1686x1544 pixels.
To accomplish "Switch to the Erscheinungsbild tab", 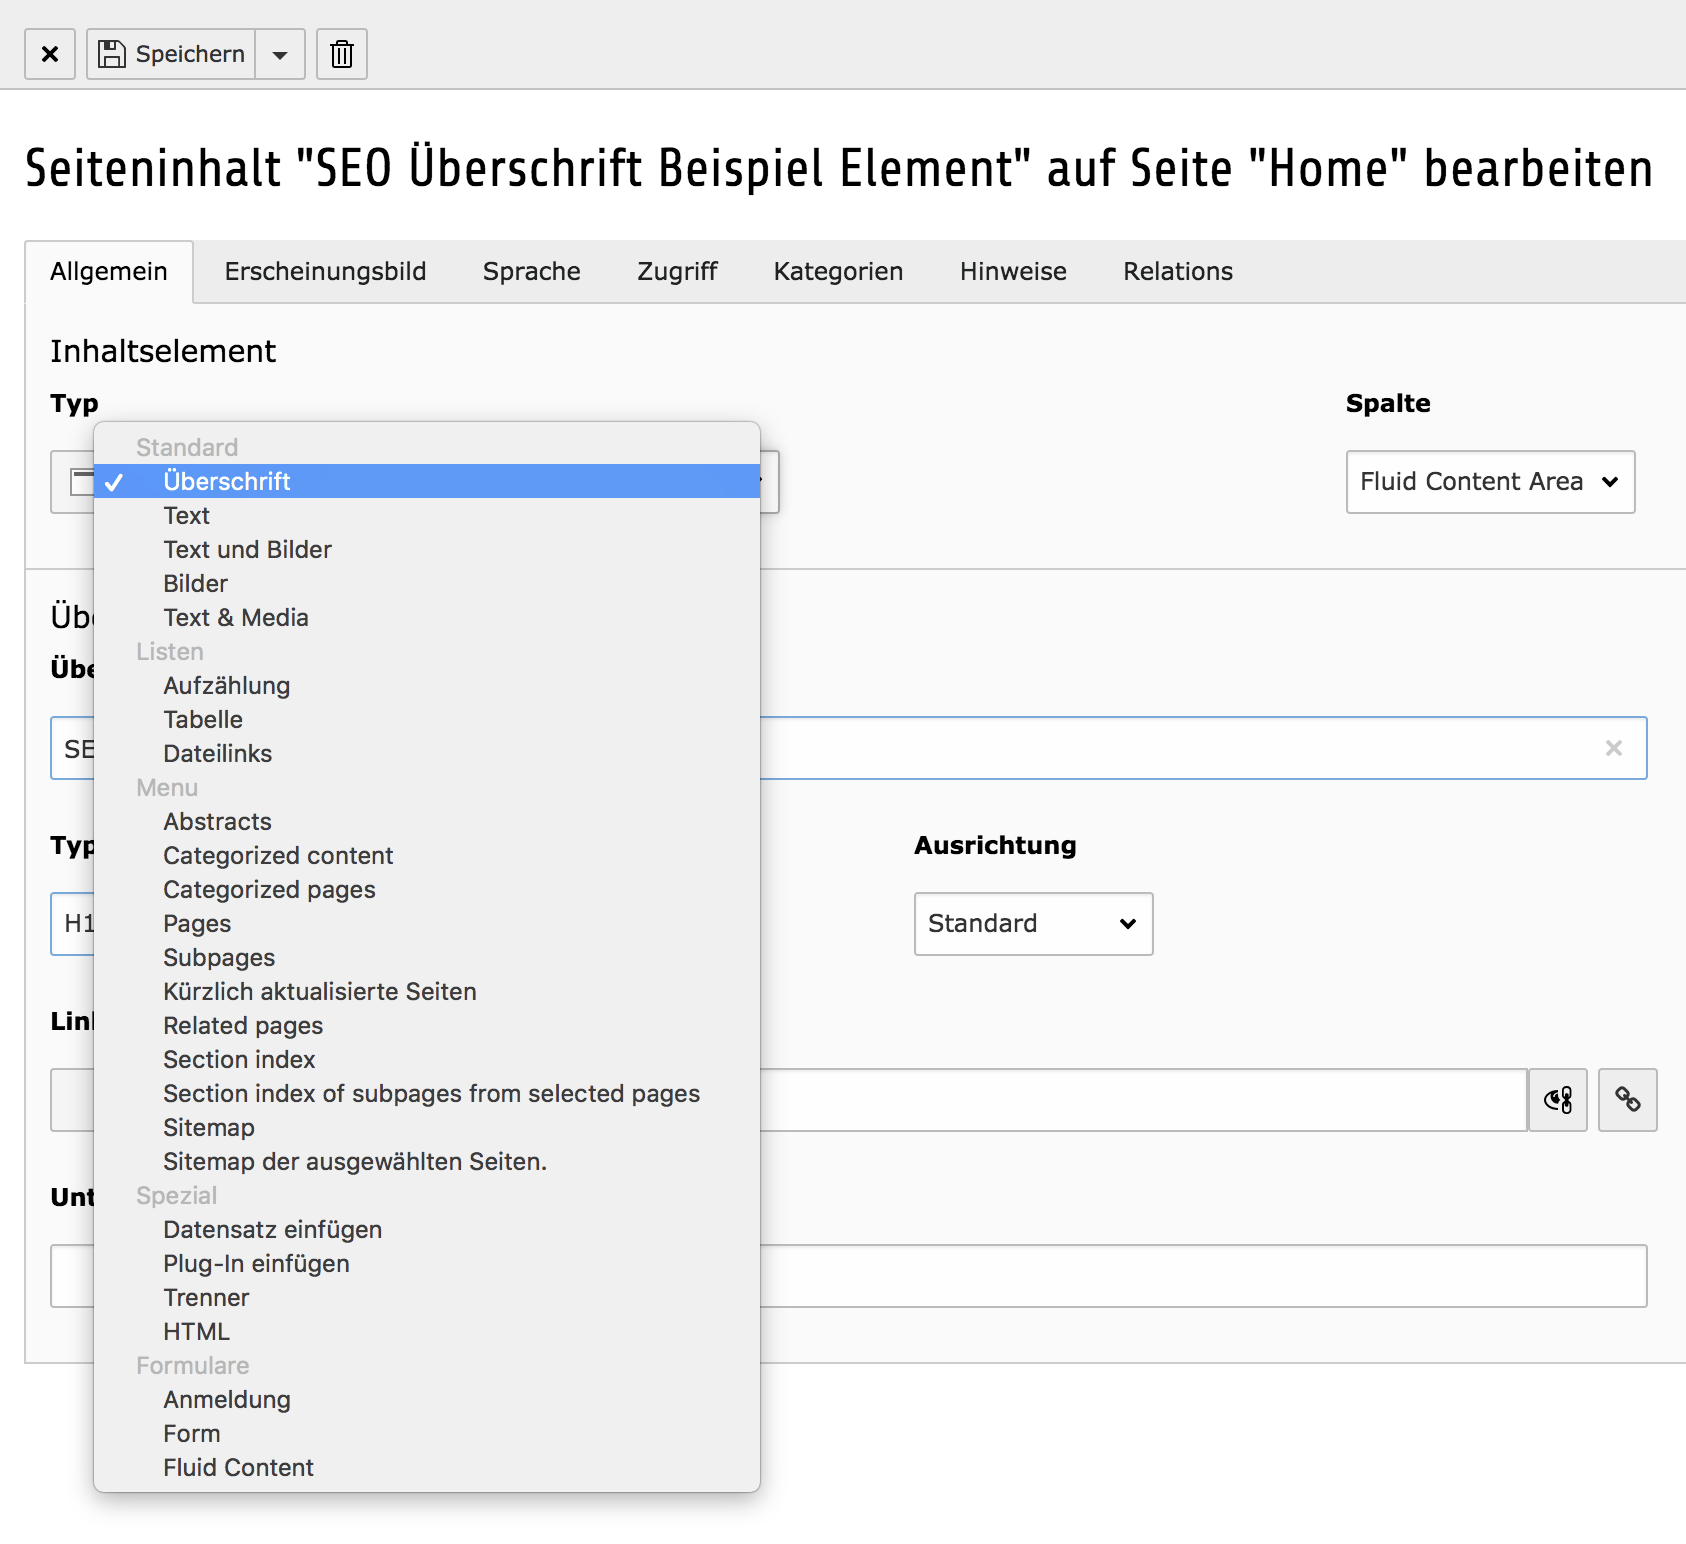I will [325, 272].
